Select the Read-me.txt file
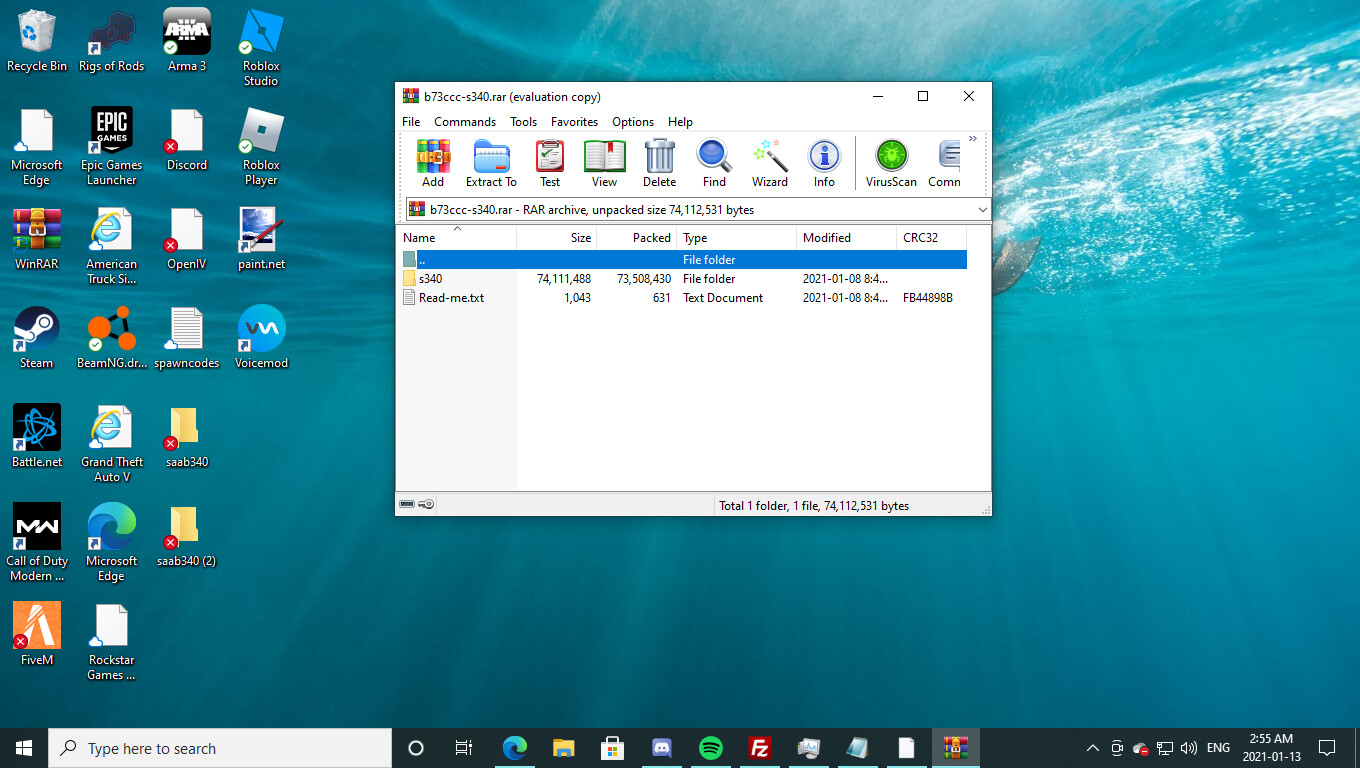The height and width of the screenshot is (768, 1360). (451, 298)
